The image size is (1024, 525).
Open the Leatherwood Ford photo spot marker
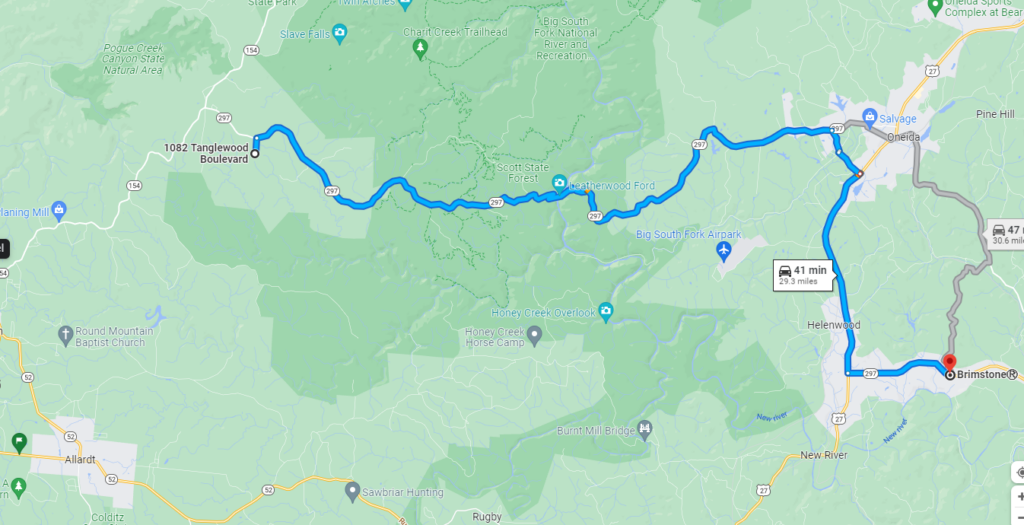(x=559, y=182)
